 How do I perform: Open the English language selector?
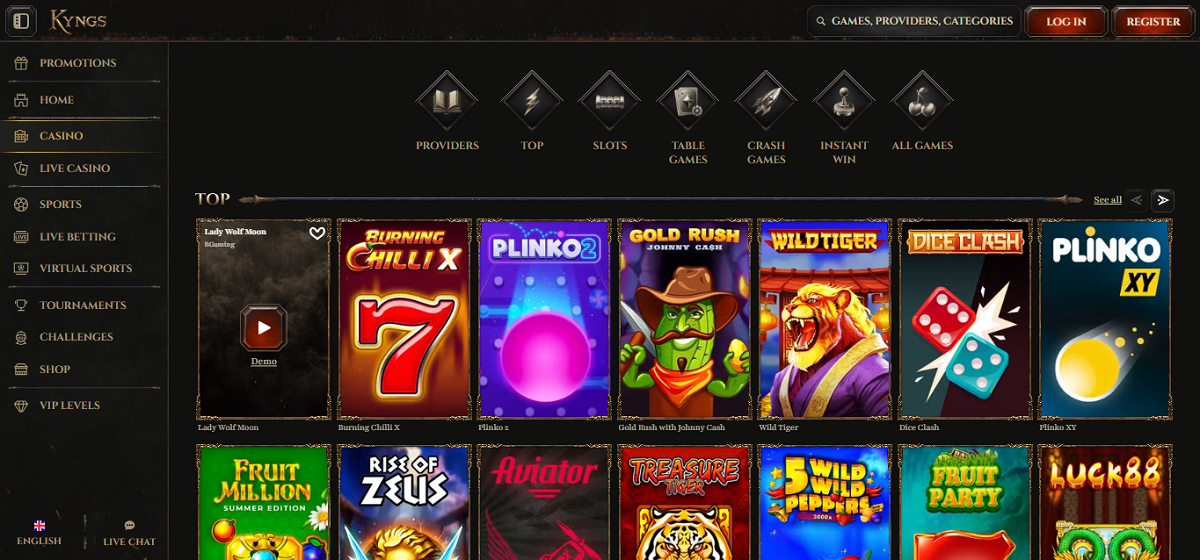(x=40, y=533)
